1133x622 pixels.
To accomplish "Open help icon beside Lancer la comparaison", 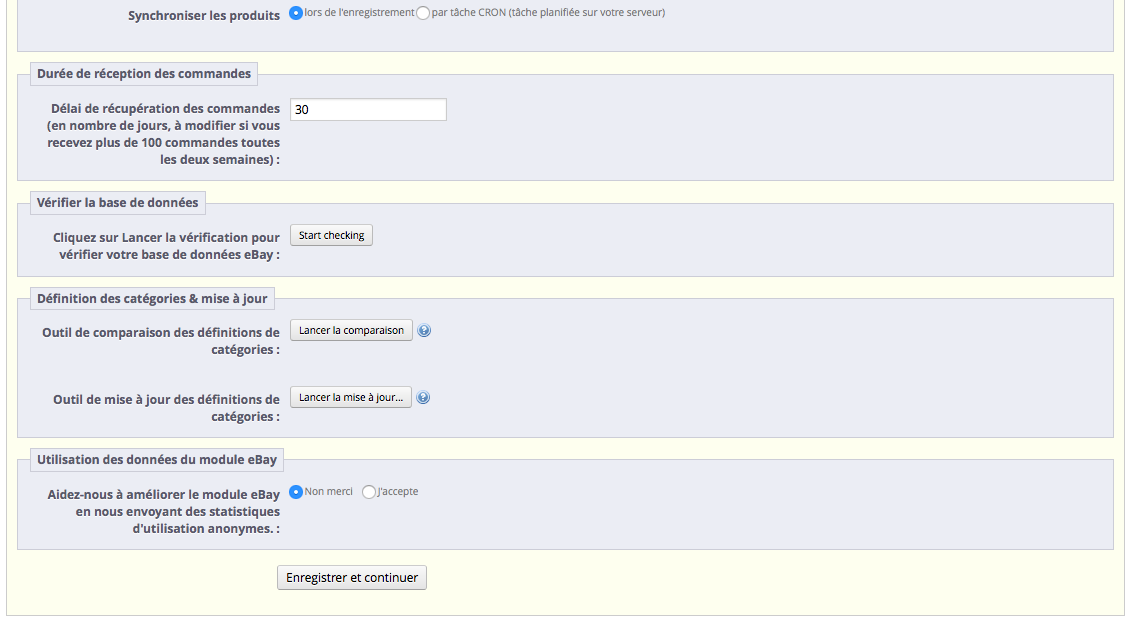I will [424, 331].
